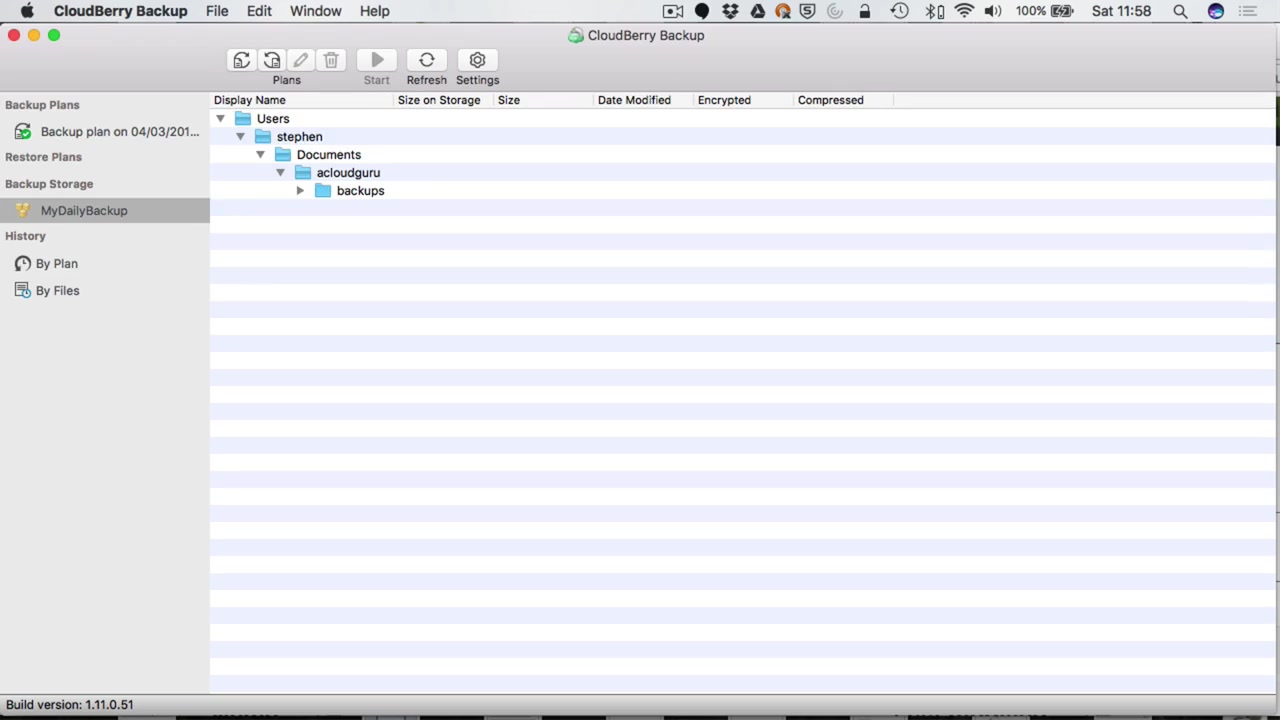Click the By Files history icon
This screenshot has height=720, width=1280.
(23, 291)
